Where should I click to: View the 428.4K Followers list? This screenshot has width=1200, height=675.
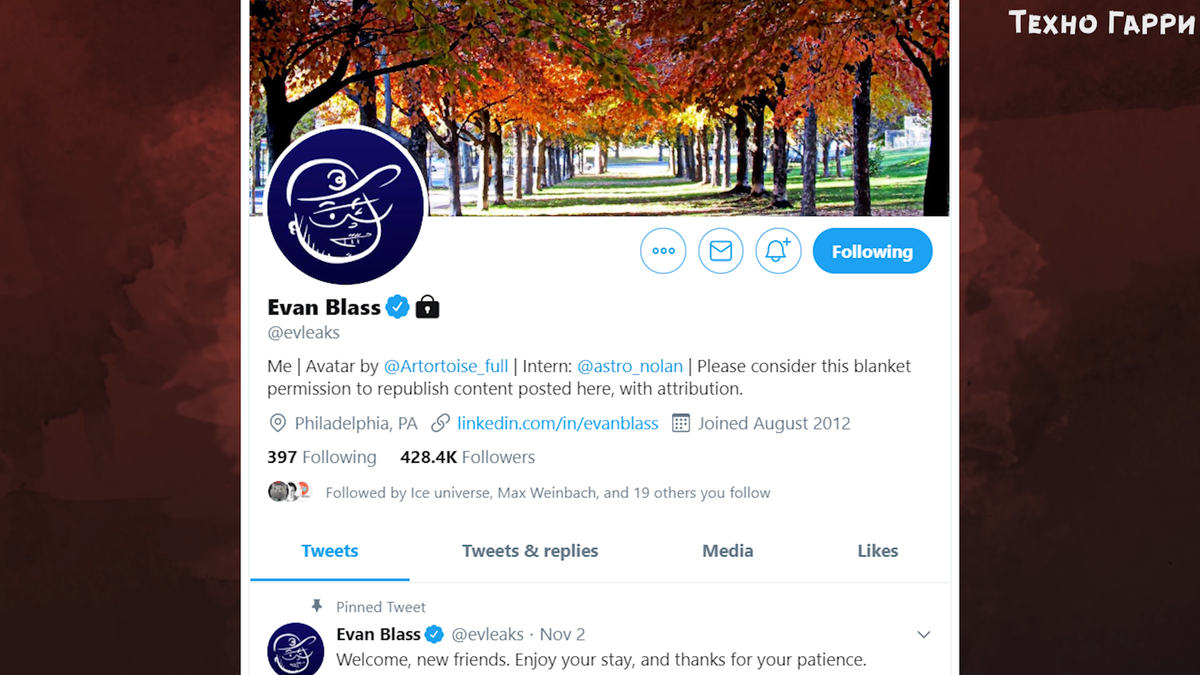point(467,457)
